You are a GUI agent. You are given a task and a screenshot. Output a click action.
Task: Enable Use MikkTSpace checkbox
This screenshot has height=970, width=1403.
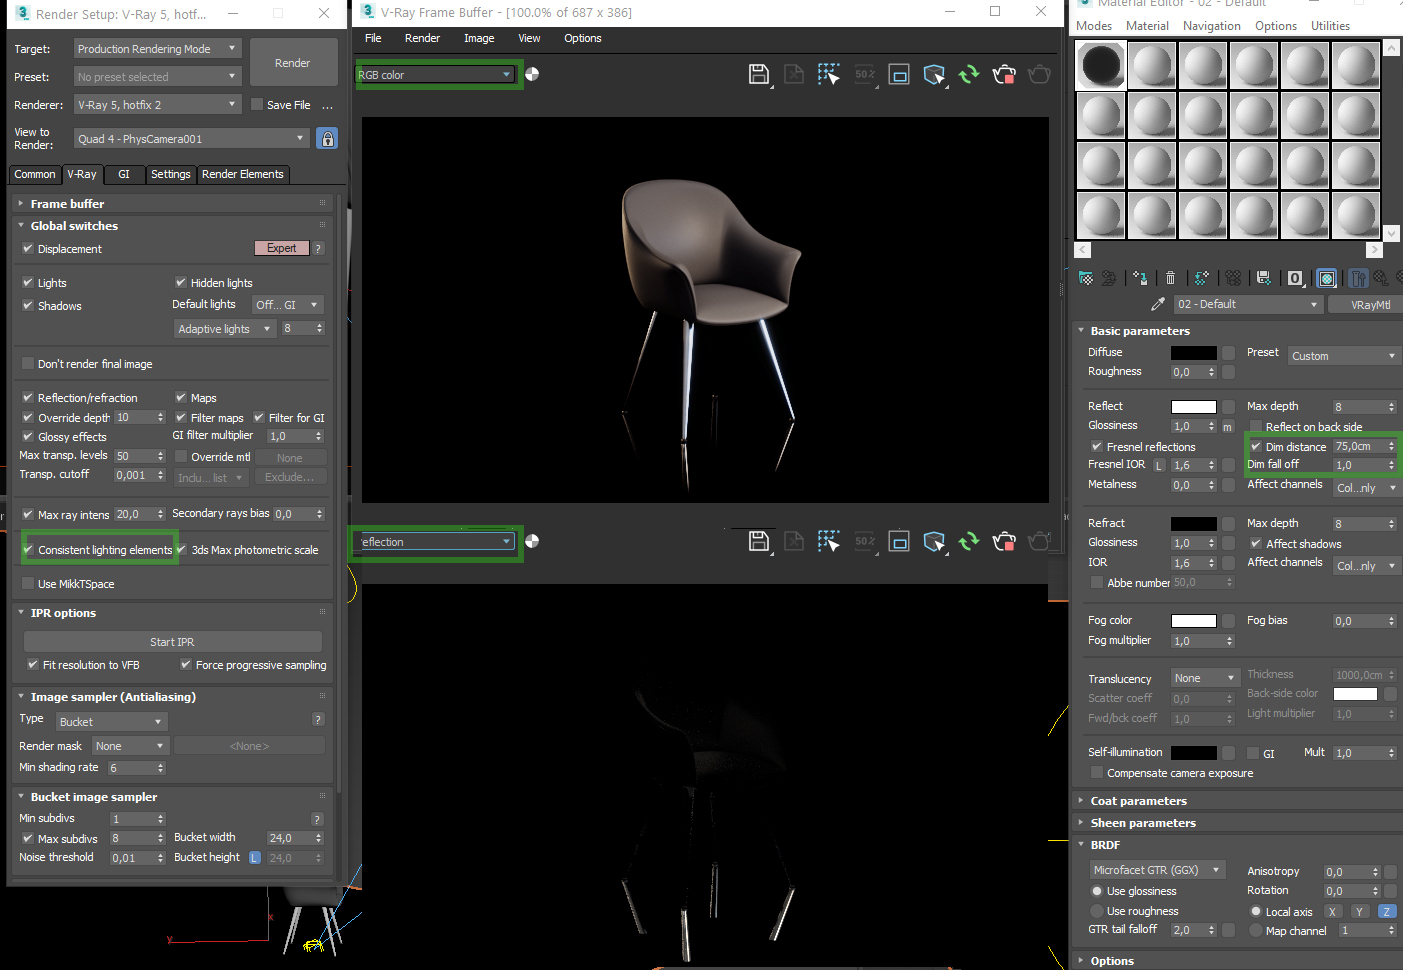click(x=28, y=583)
